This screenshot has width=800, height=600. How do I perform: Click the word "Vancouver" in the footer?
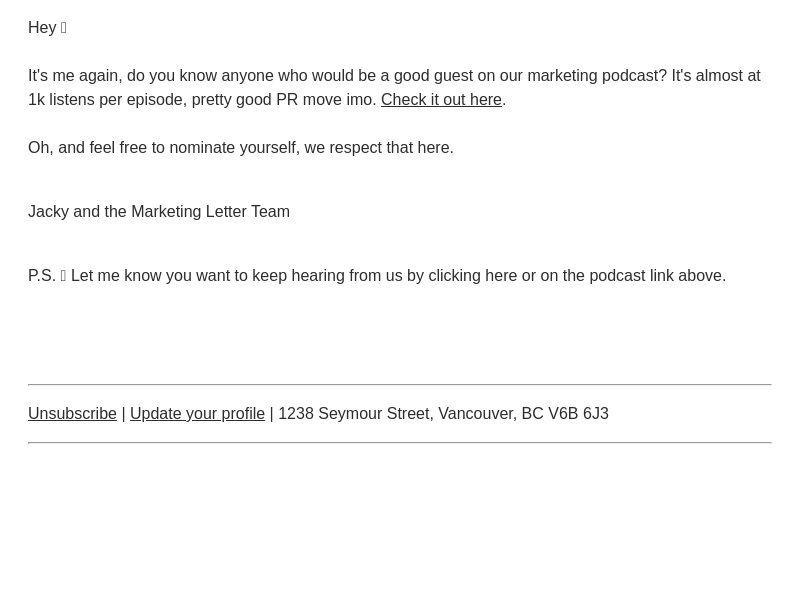click(x=478, y=413)
